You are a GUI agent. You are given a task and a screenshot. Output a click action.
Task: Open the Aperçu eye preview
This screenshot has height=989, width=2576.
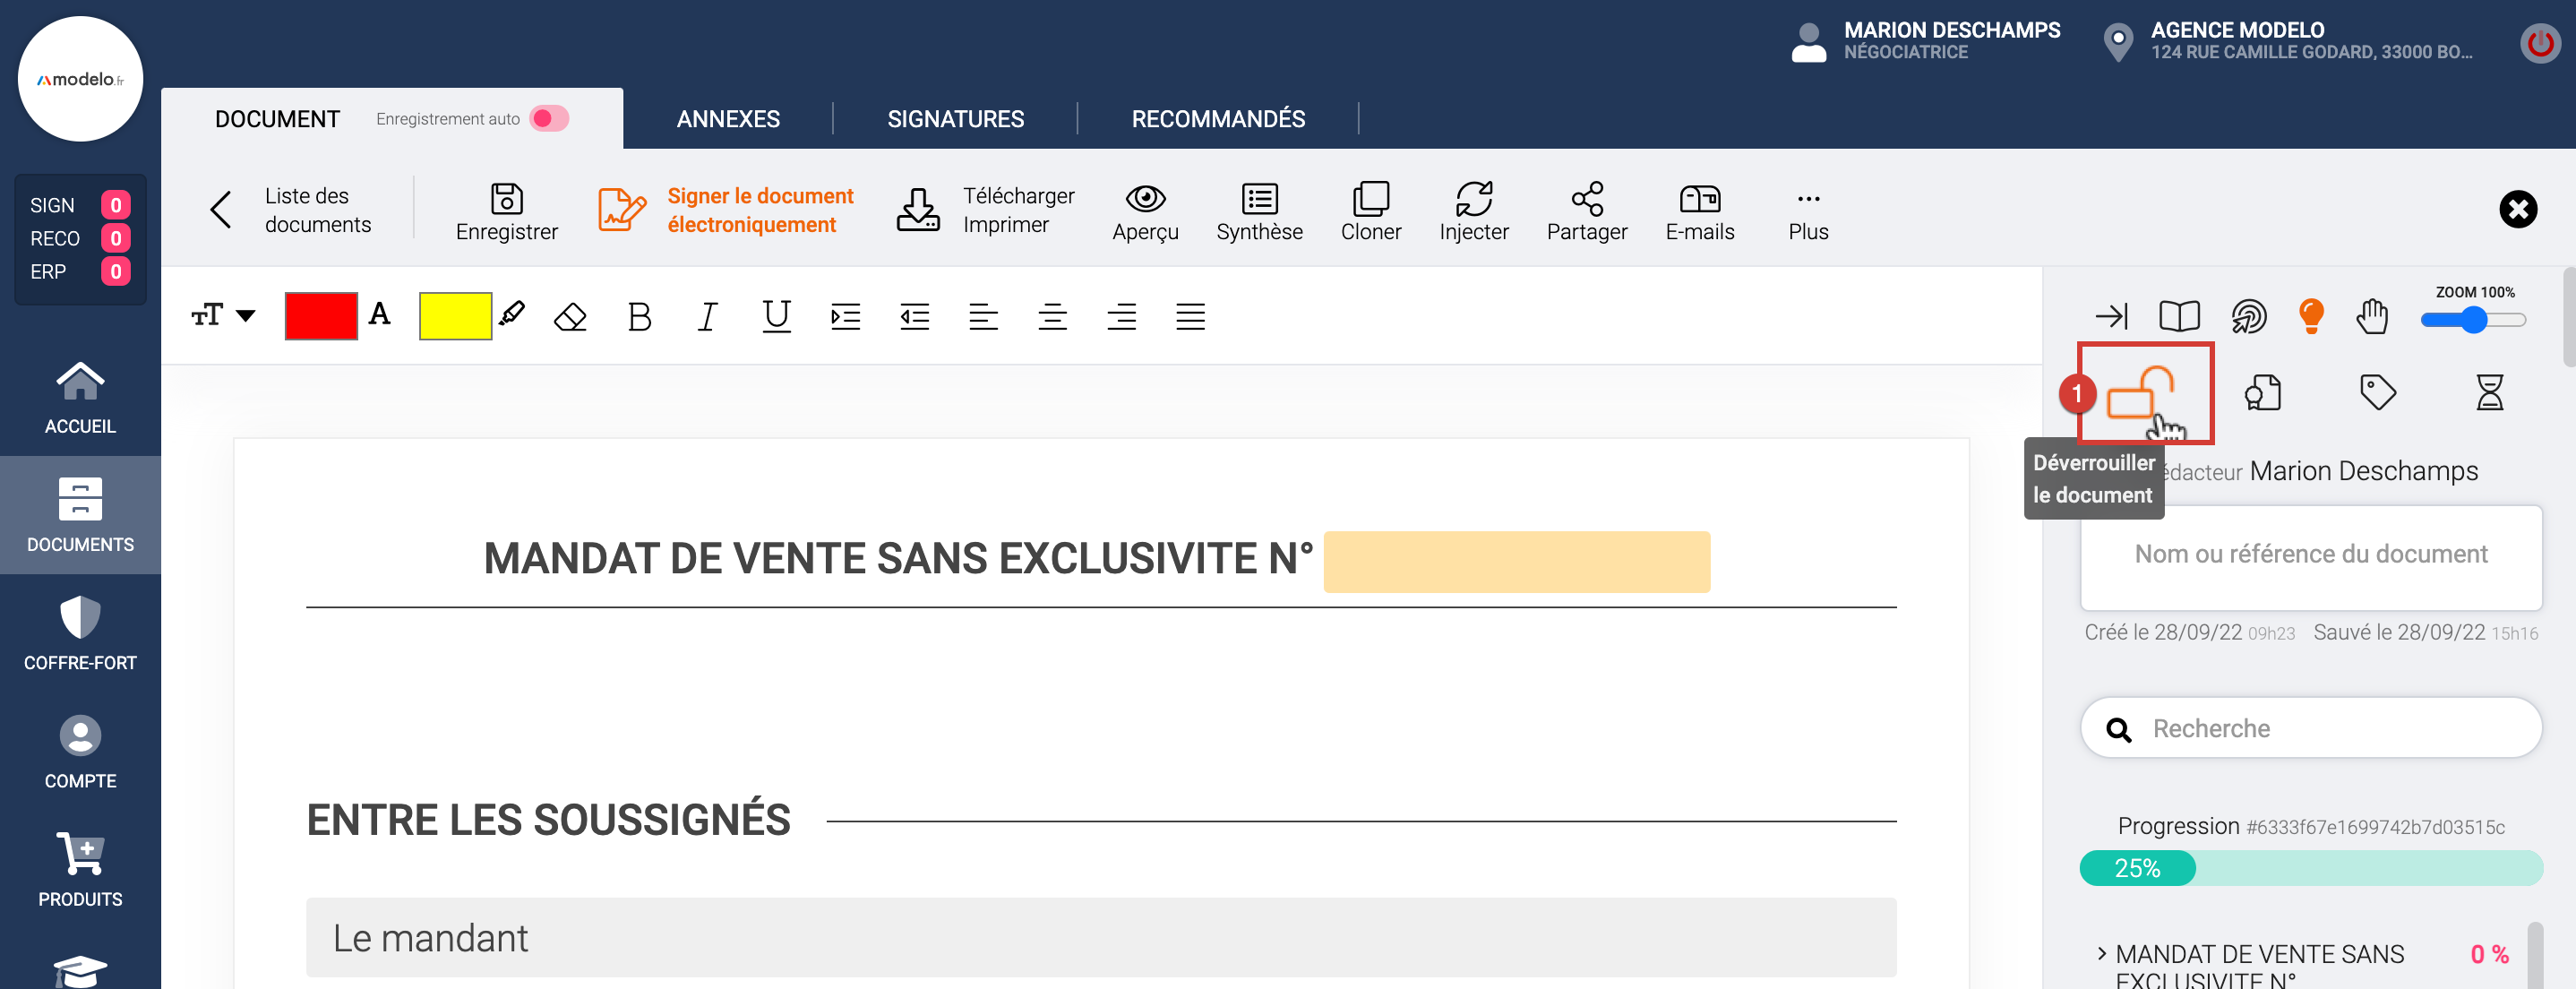click(x=1145, y=199)
